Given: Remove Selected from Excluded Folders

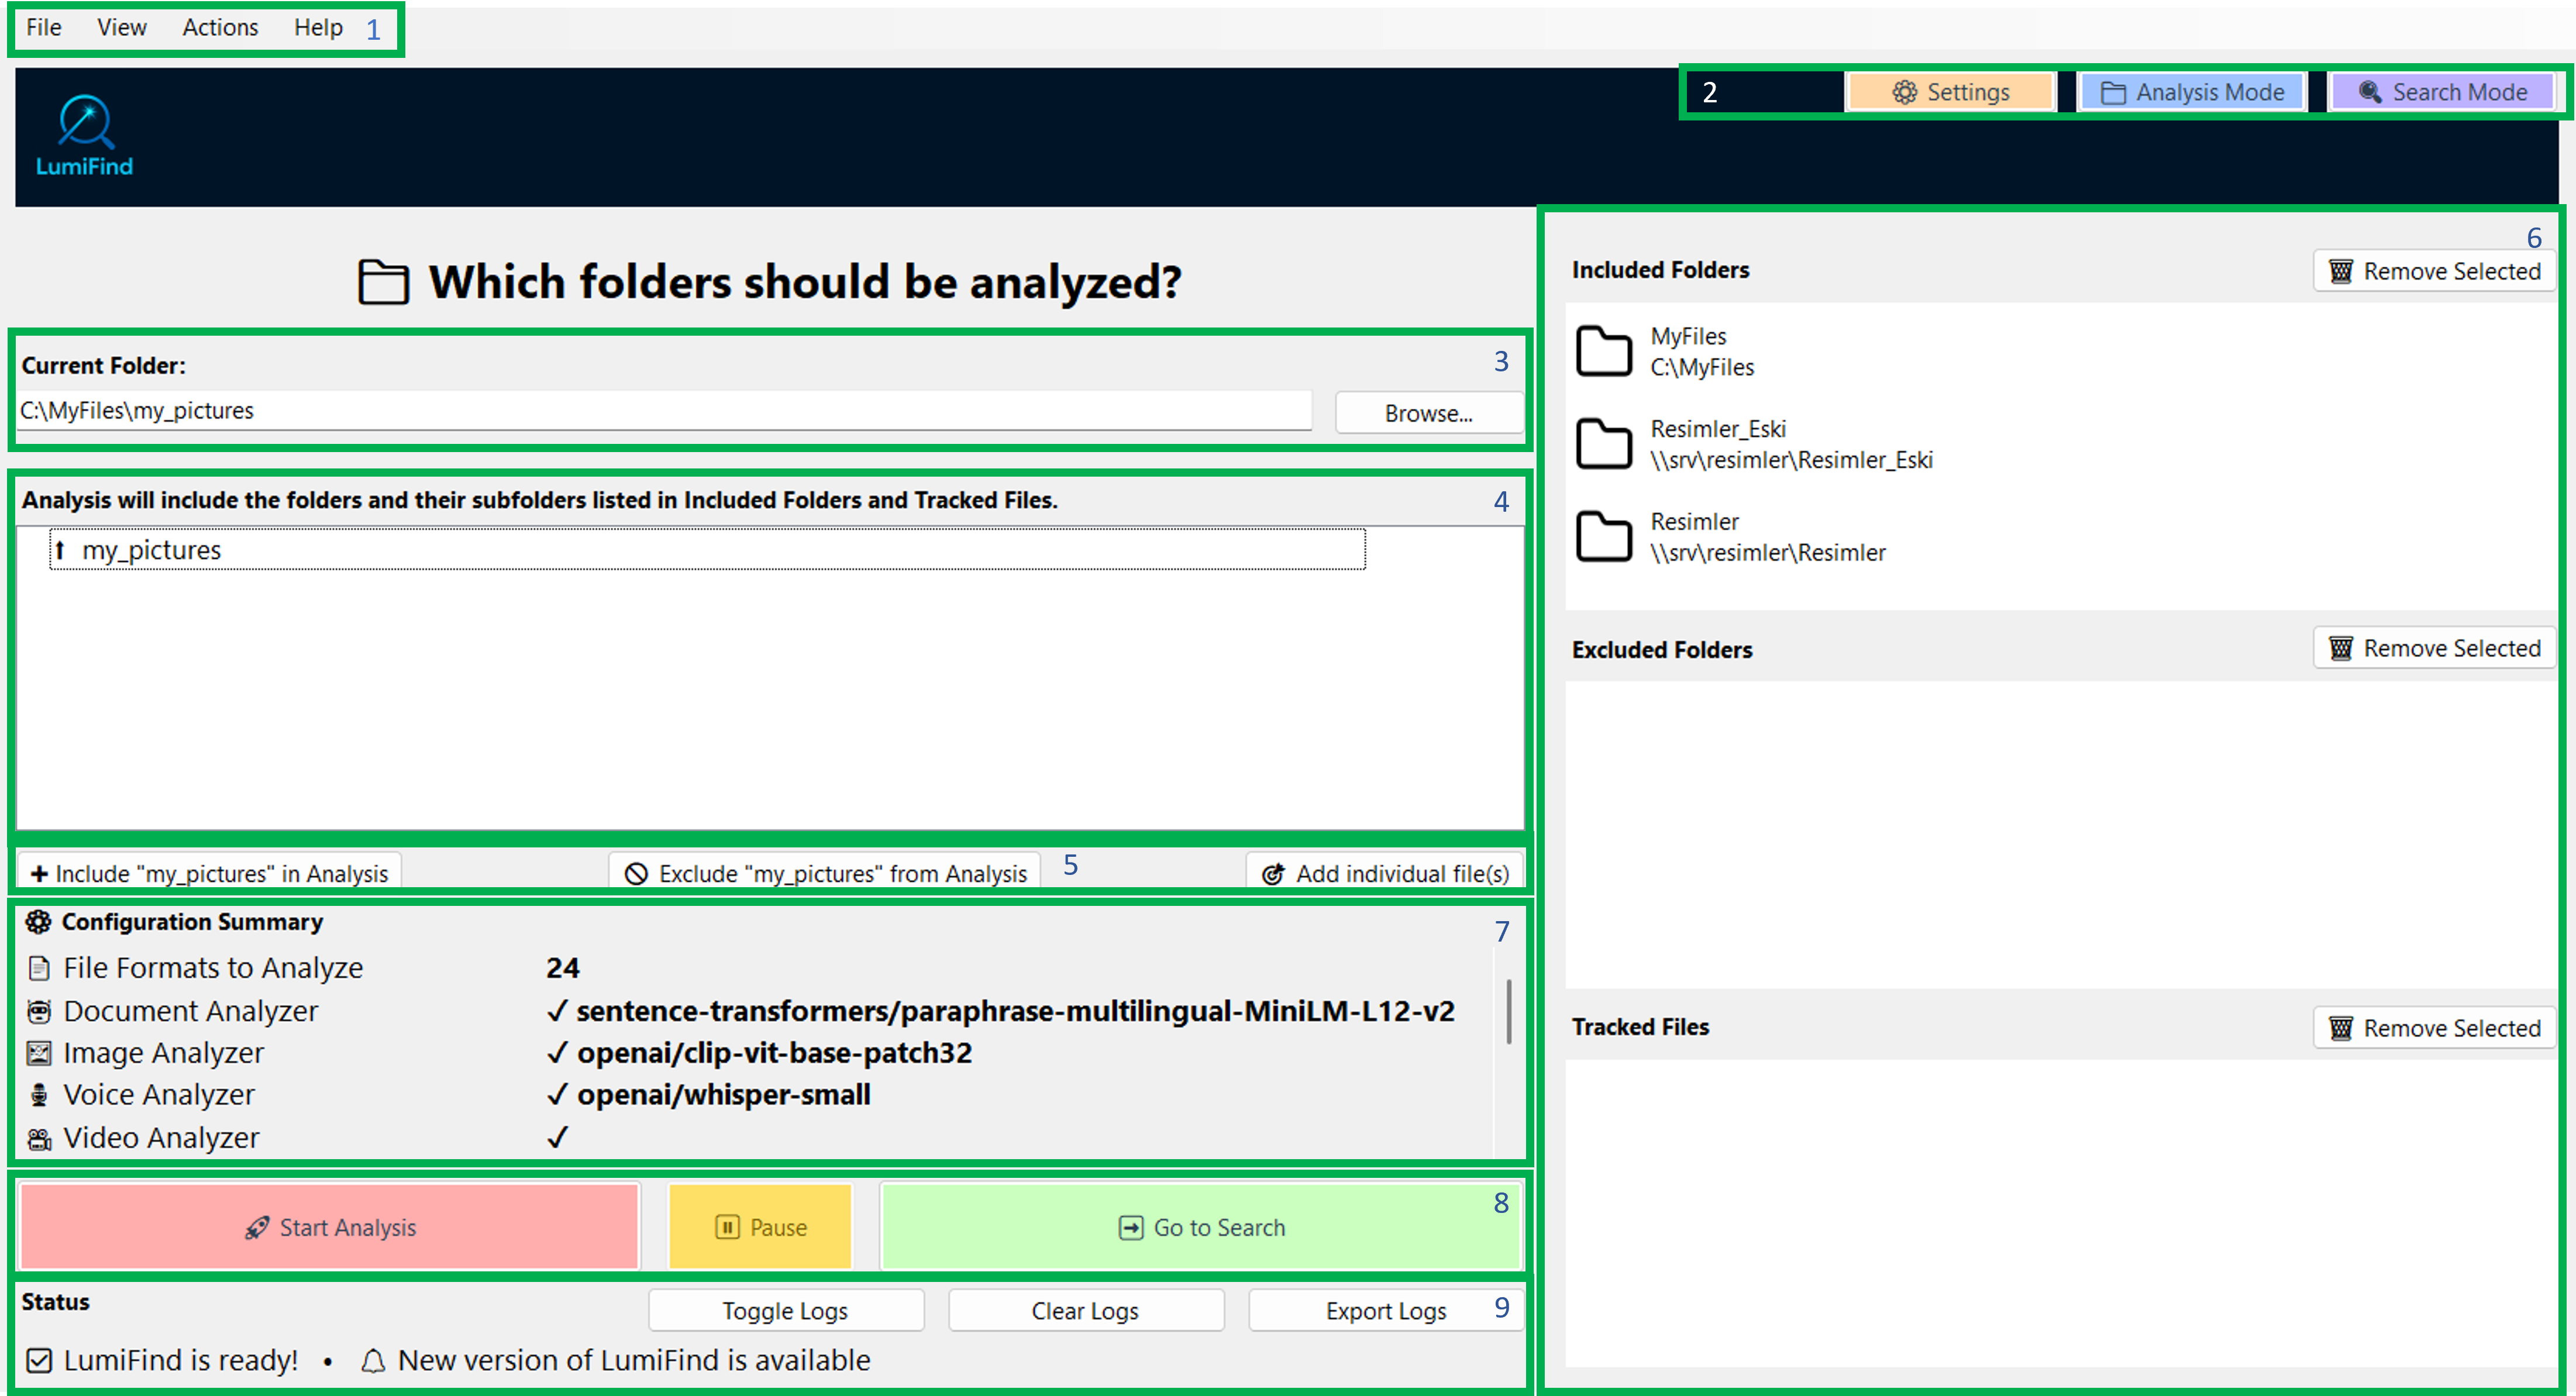Looking at the screenshot, I should point(2434,648).
